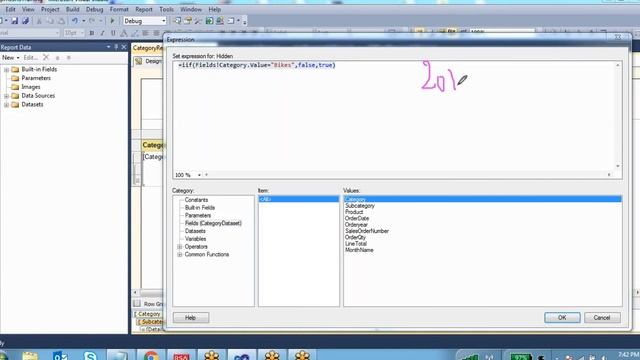
Task: Select OrderQty in the Values list
Action: (355, 238)
